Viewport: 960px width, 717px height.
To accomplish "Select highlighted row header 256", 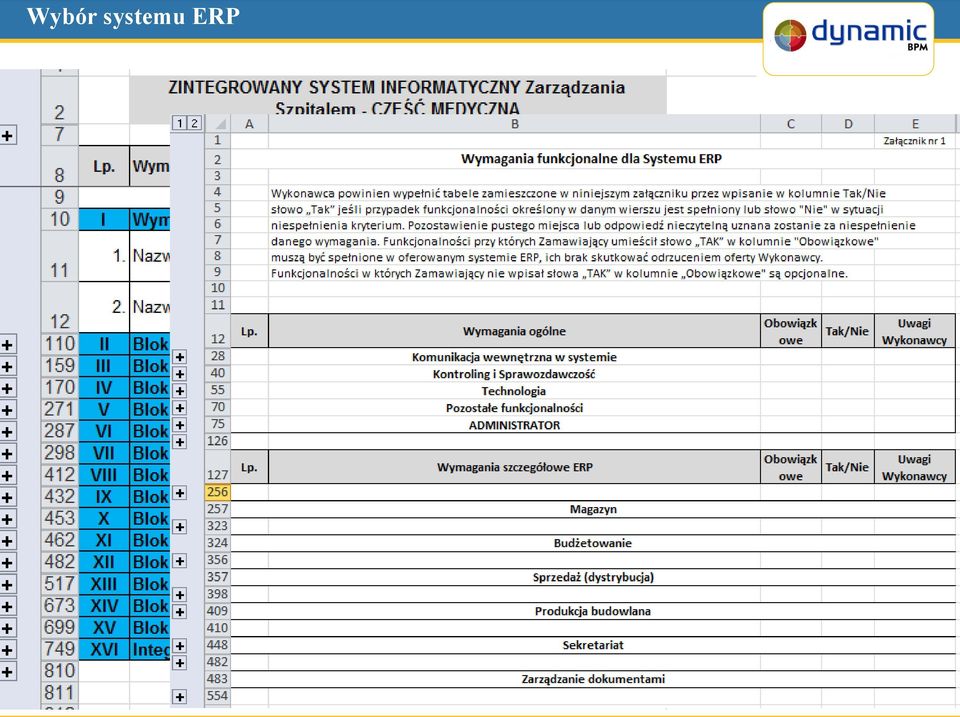I will pyautogui.click(x=217, y=492).
